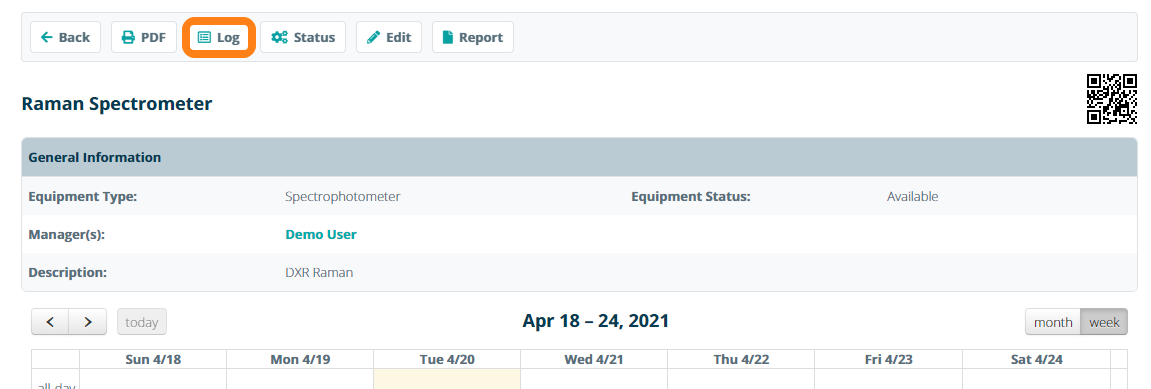This screenshot has height=389, width=1151.
Task: Select the Sun 4/18 day header
Action: click(153, 359)
